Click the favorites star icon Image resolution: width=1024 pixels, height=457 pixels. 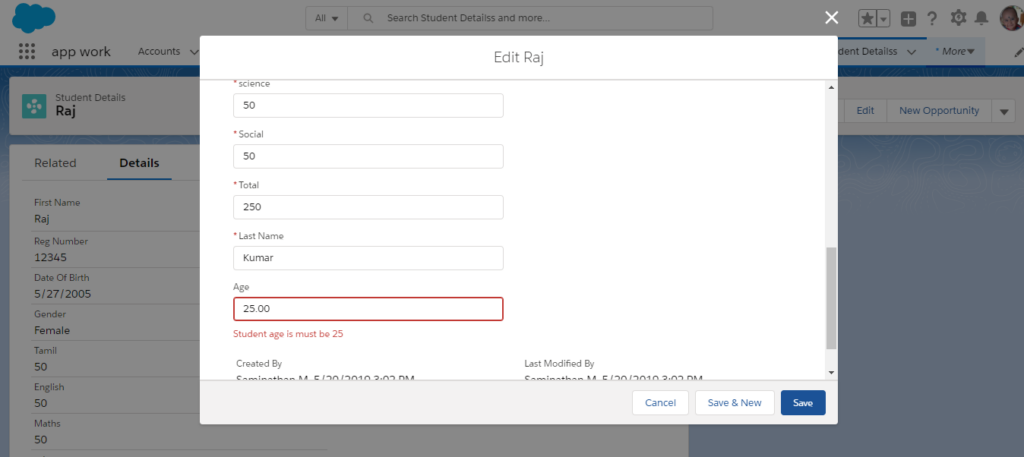[x=867, y=19]
